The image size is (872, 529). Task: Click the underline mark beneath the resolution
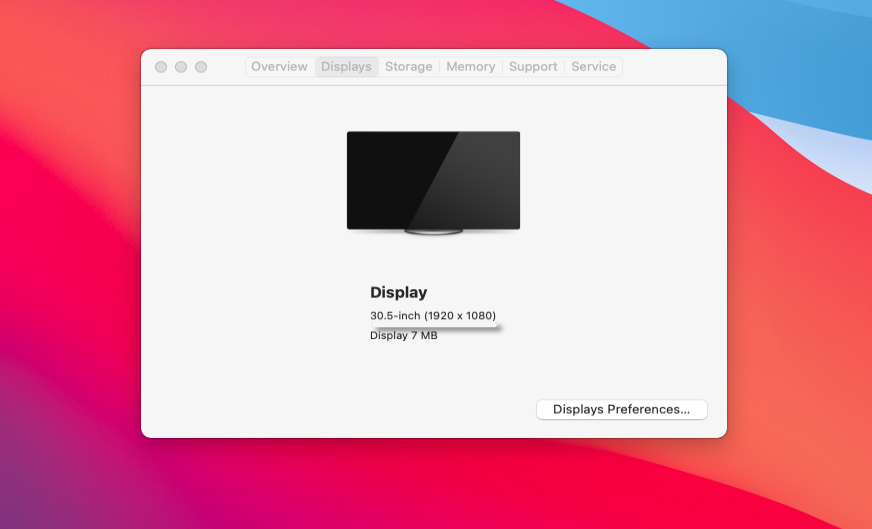click(436, 326)
